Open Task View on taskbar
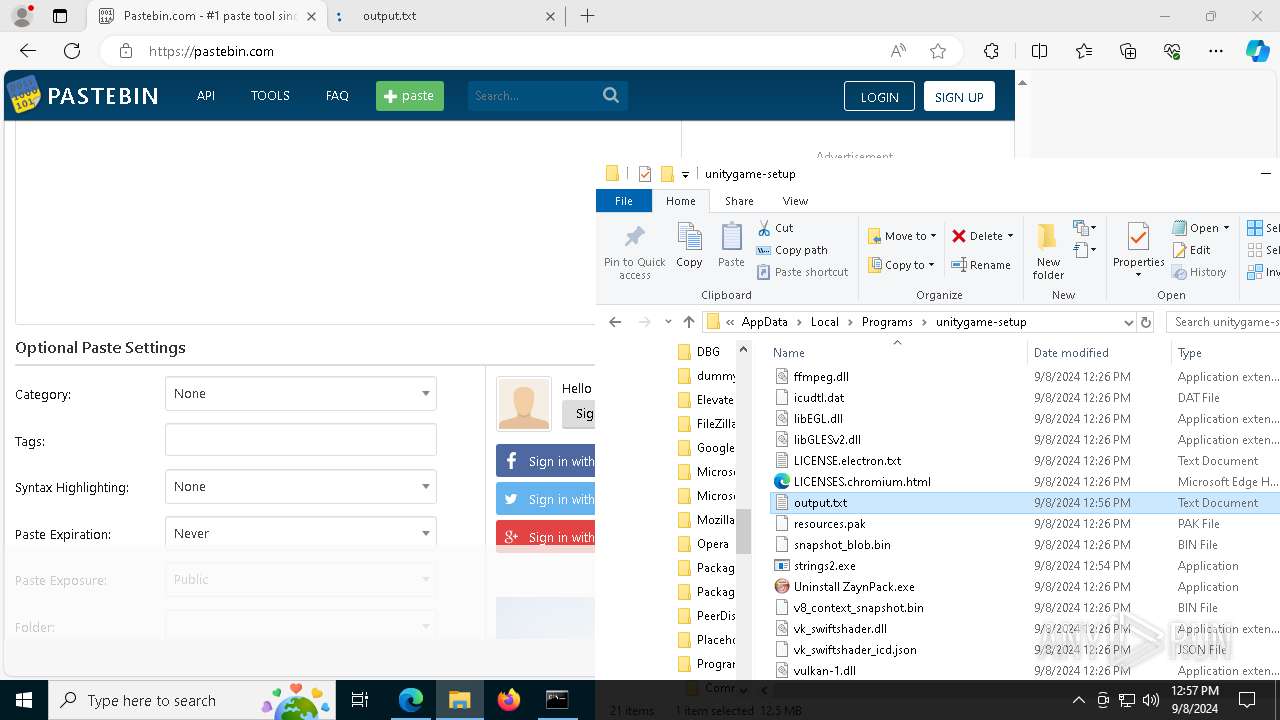The image size is (1280, 720). pos(360,700)
